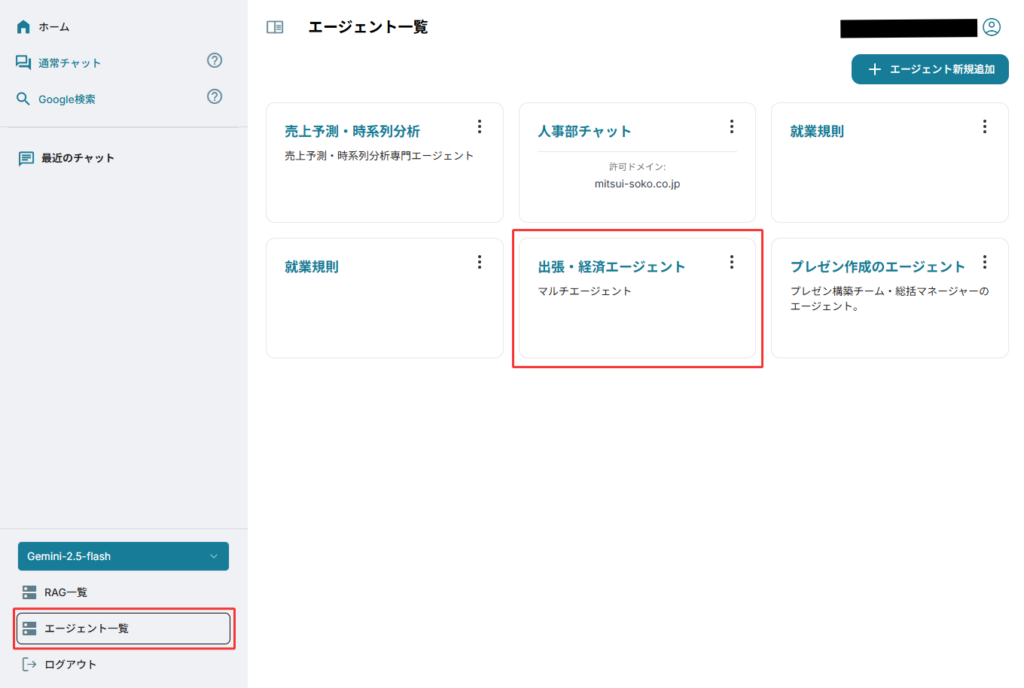Open the user profile account icon
This screenshot has height=688, width=1024.
pos(991,27)
